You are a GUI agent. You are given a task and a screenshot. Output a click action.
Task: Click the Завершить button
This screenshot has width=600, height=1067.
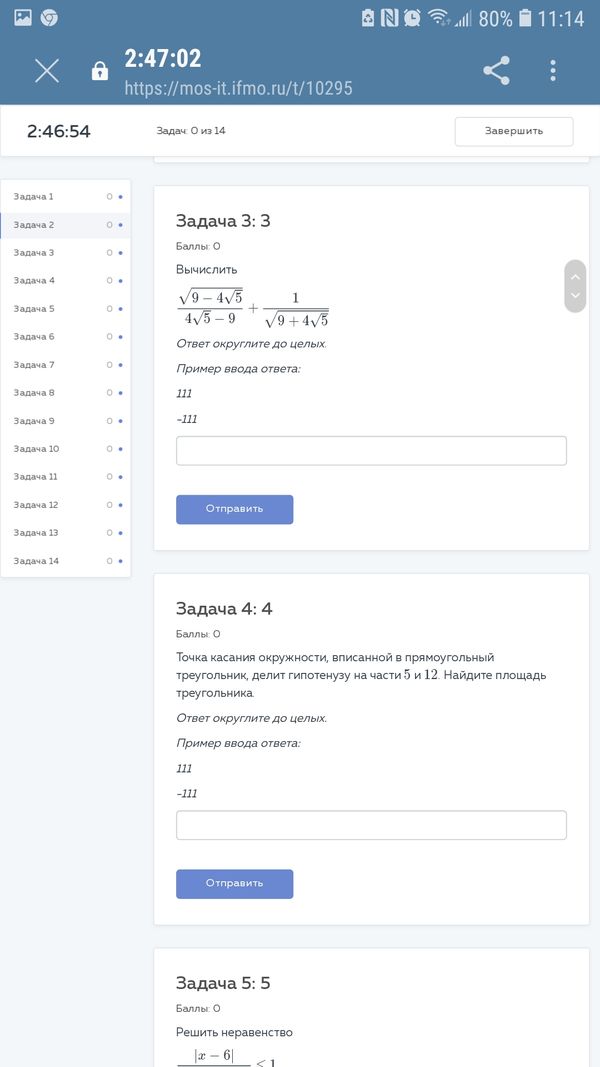(514, 131)
